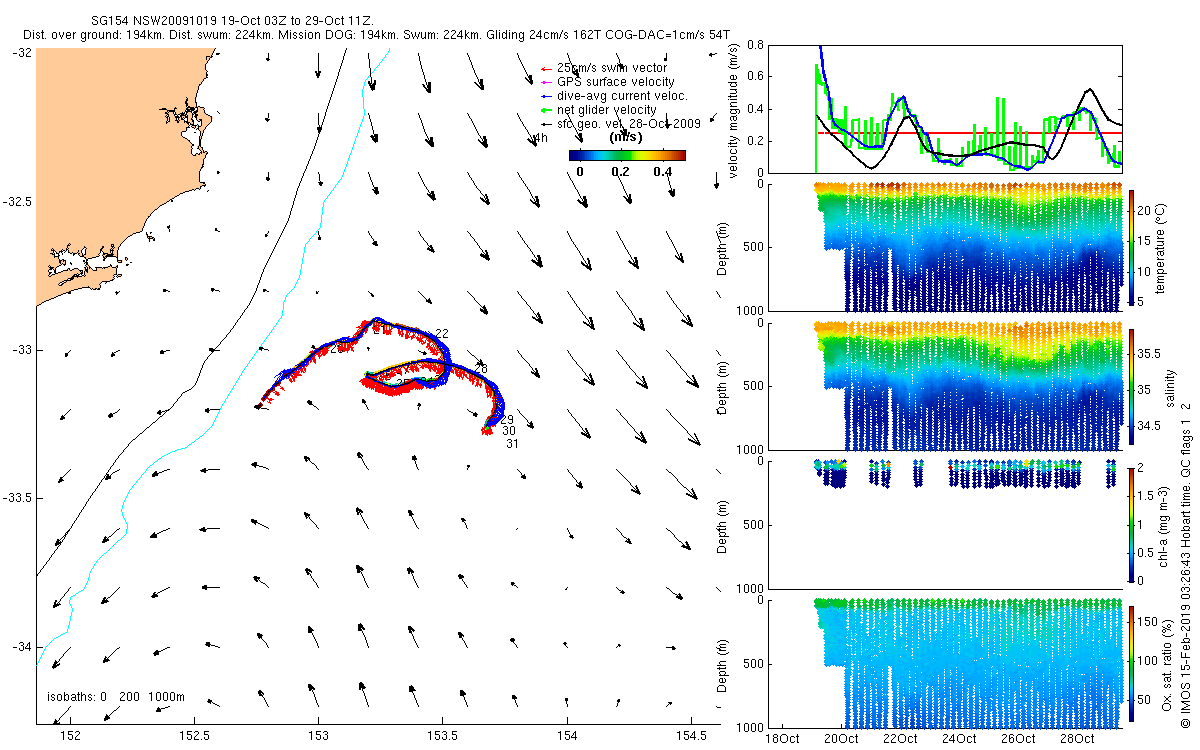Click the '35.5' salinity color bar tick

(x=1150, y=353)
